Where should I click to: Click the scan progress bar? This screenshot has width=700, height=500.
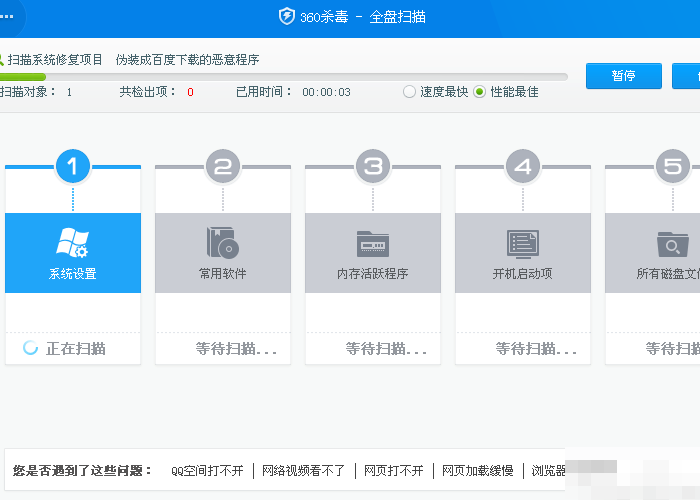click(x=284, y=77)
